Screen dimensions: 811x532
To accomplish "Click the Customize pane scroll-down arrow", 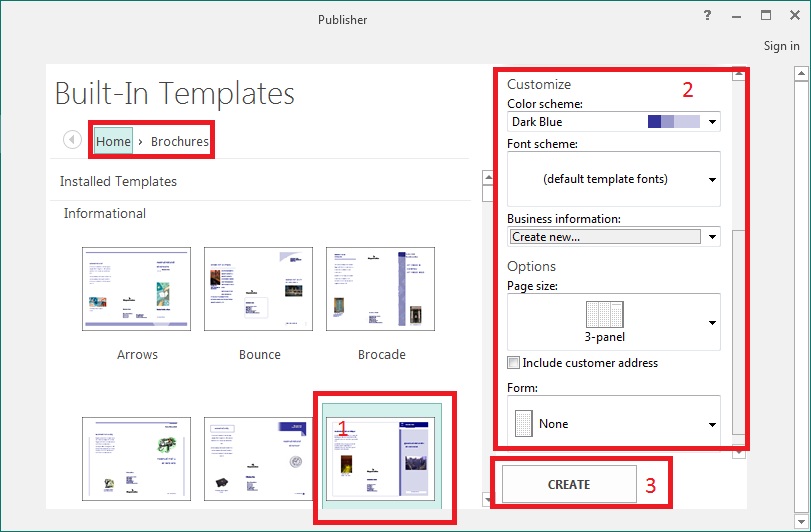I will click(739, 453).
